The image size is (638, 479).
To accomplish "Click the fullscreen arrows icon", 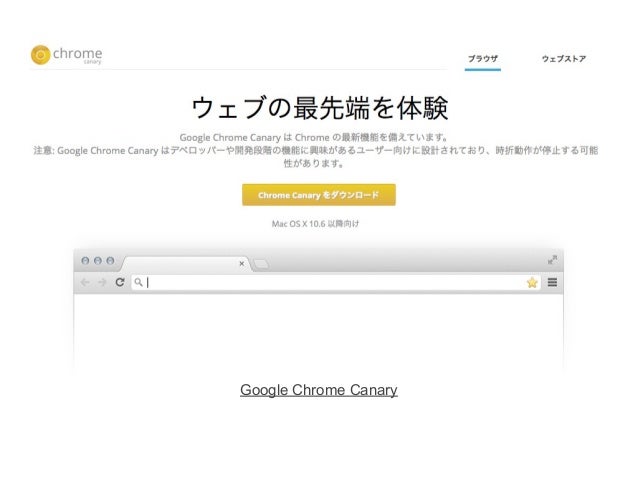I will tap(552, 260).
